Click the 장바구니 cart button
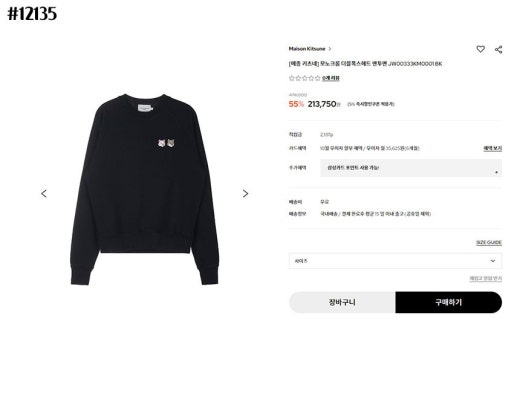Screen dimensions: 520x405 (342, 302)
